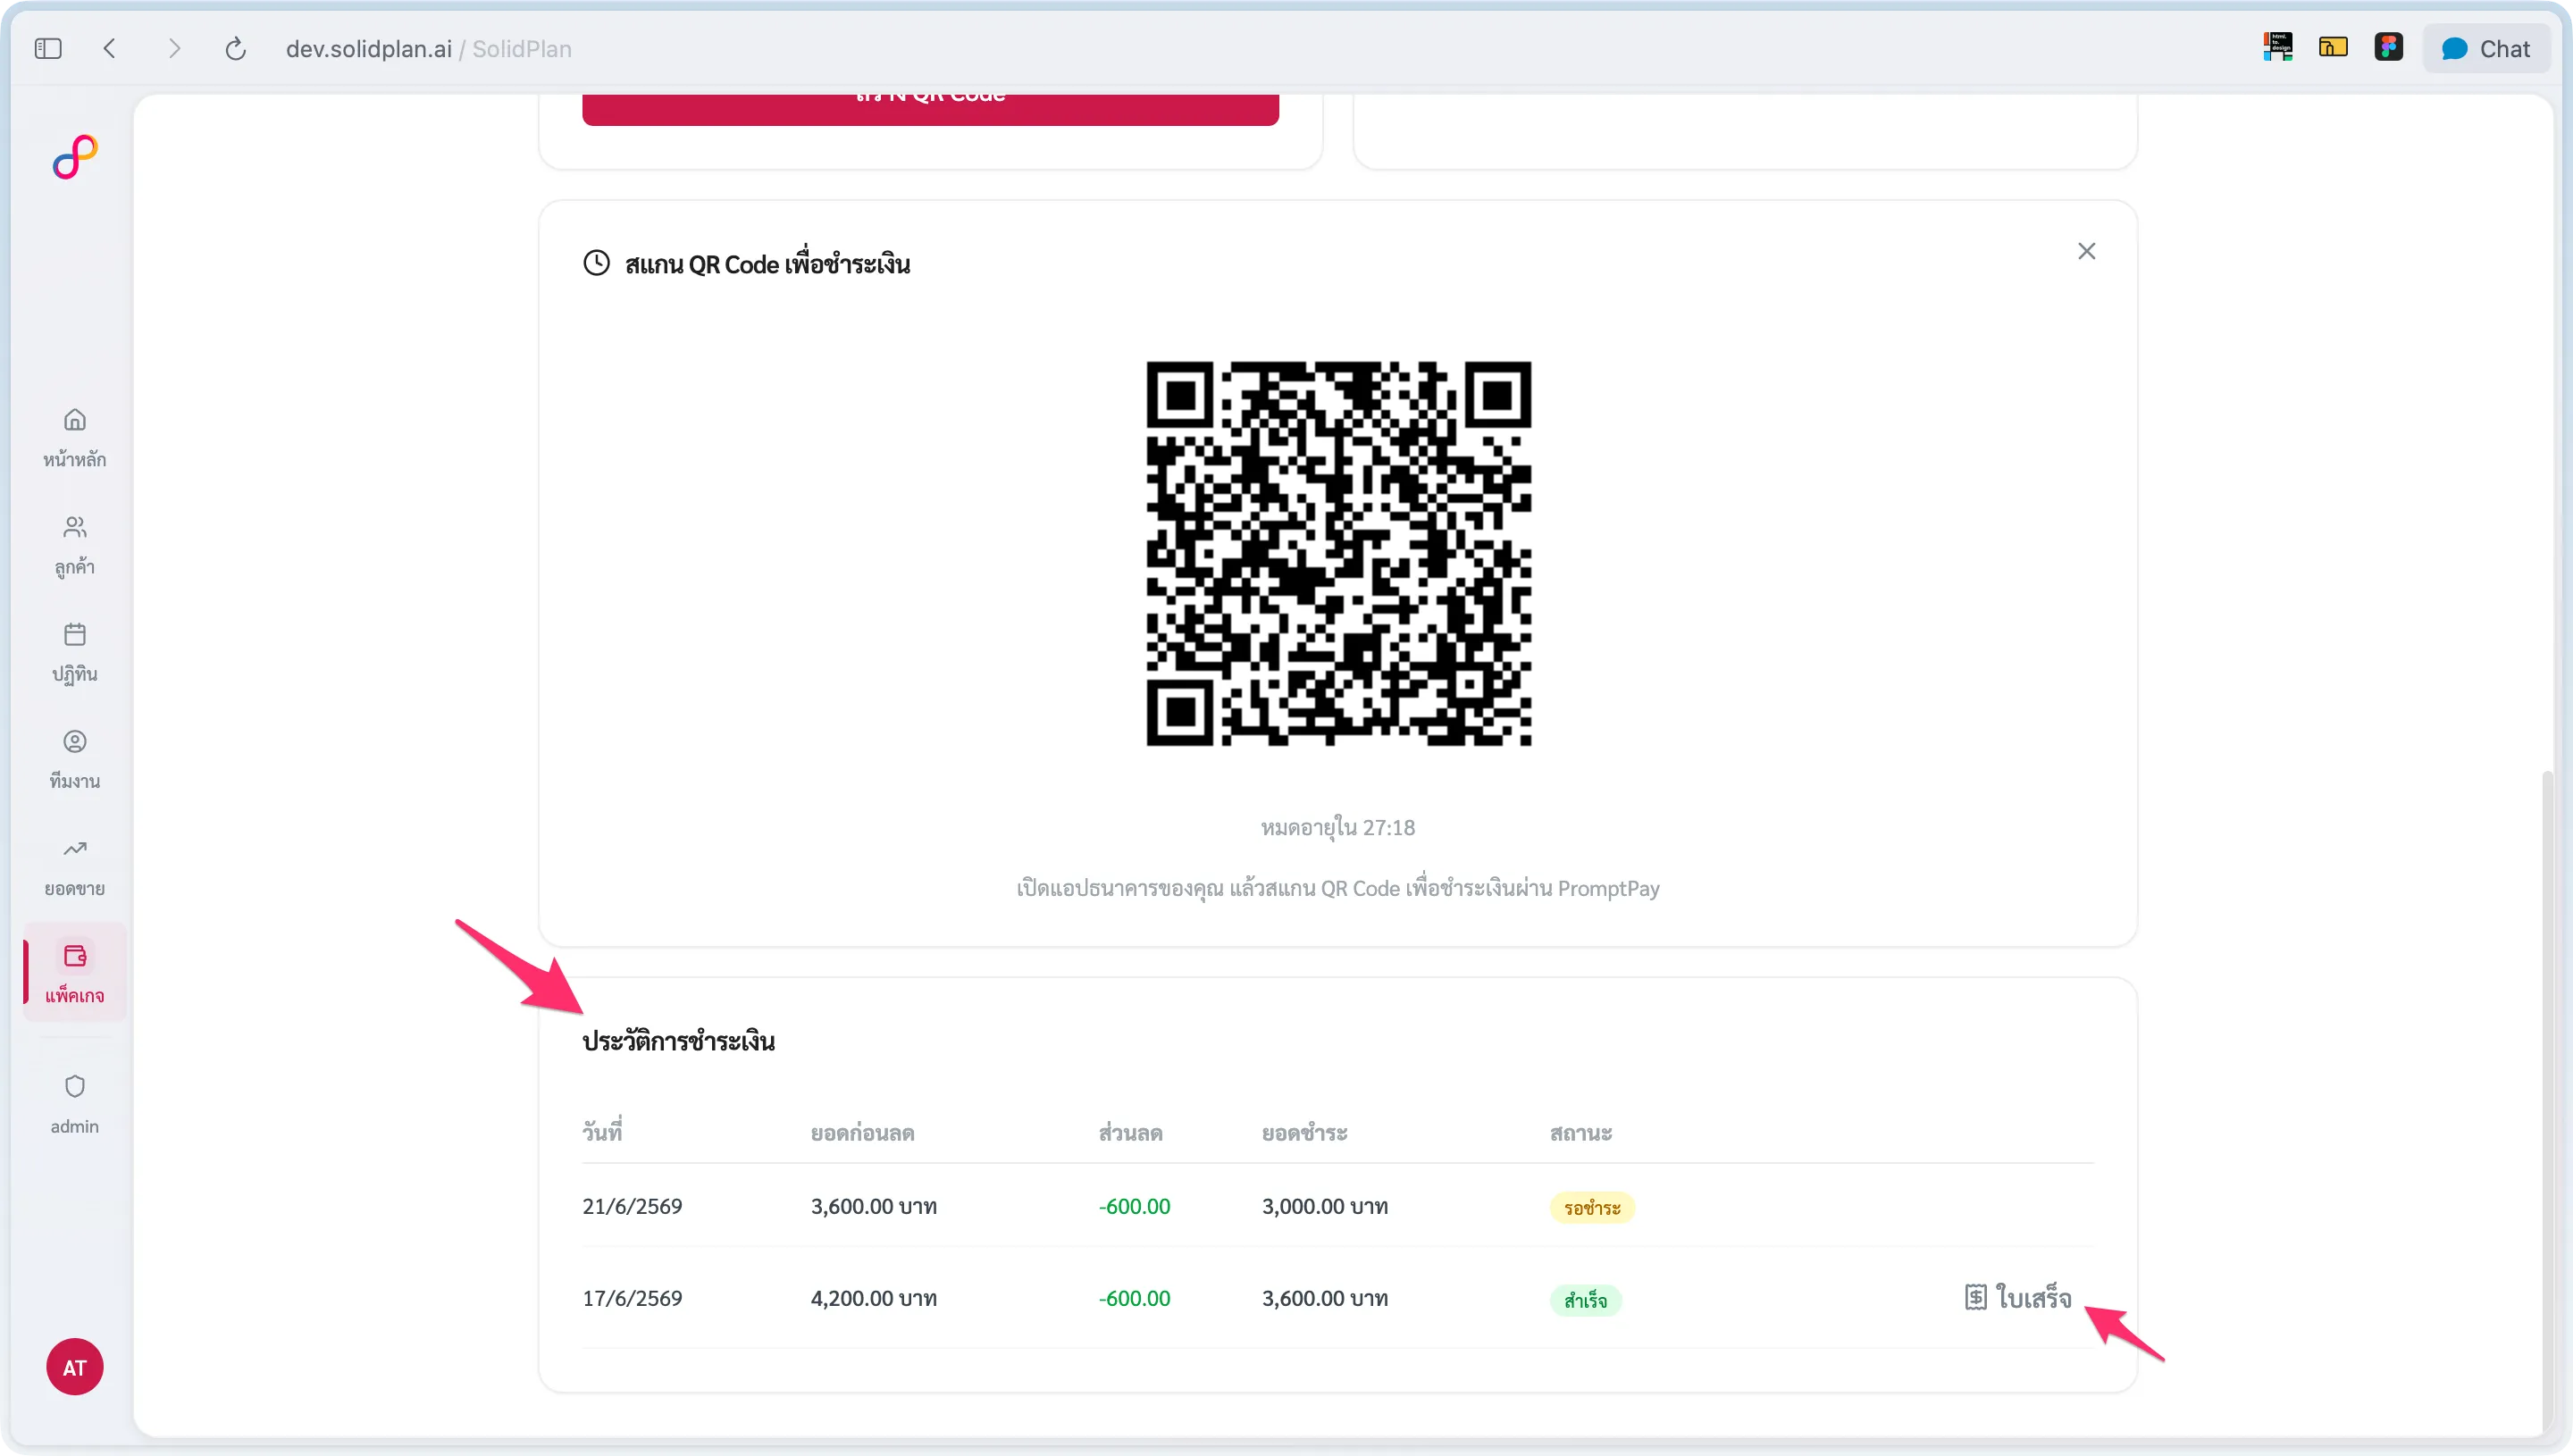Click the สำเร็จ success status badge
Image resolution: width=2573 pixels, height=1456 pixels.
pos(1585,1300)
